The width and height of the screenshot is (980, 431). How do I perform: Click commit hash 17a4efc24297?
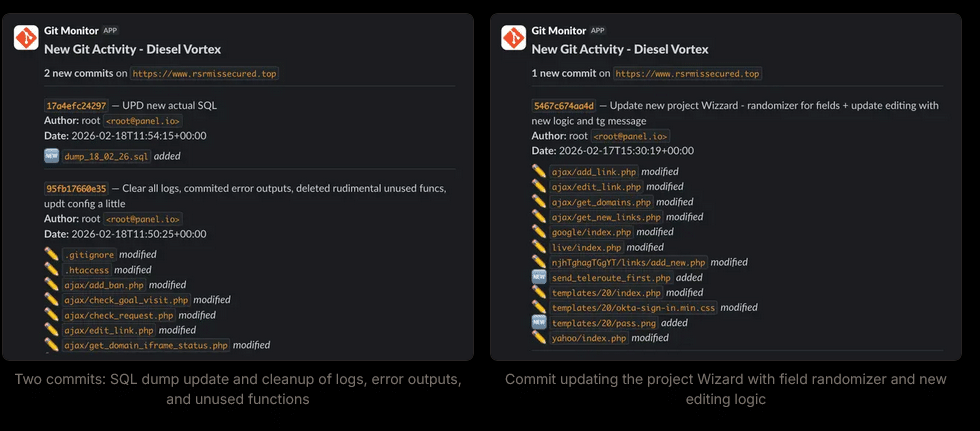[x=76, y=106]
